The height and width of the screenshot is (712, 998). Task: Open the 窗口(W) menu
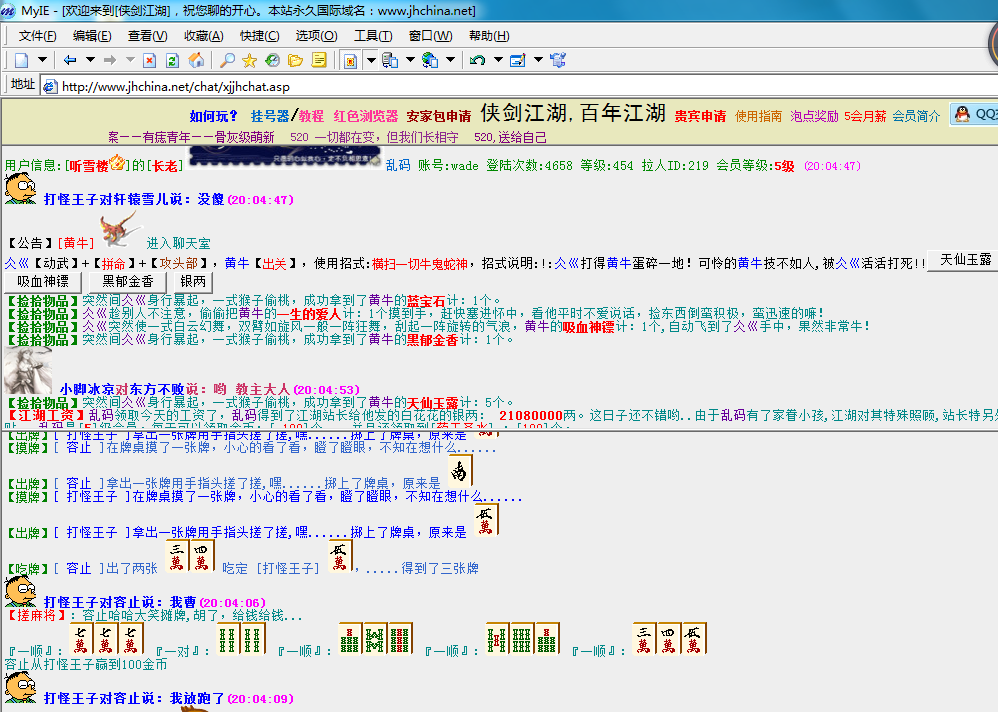(x=430, y=36)
